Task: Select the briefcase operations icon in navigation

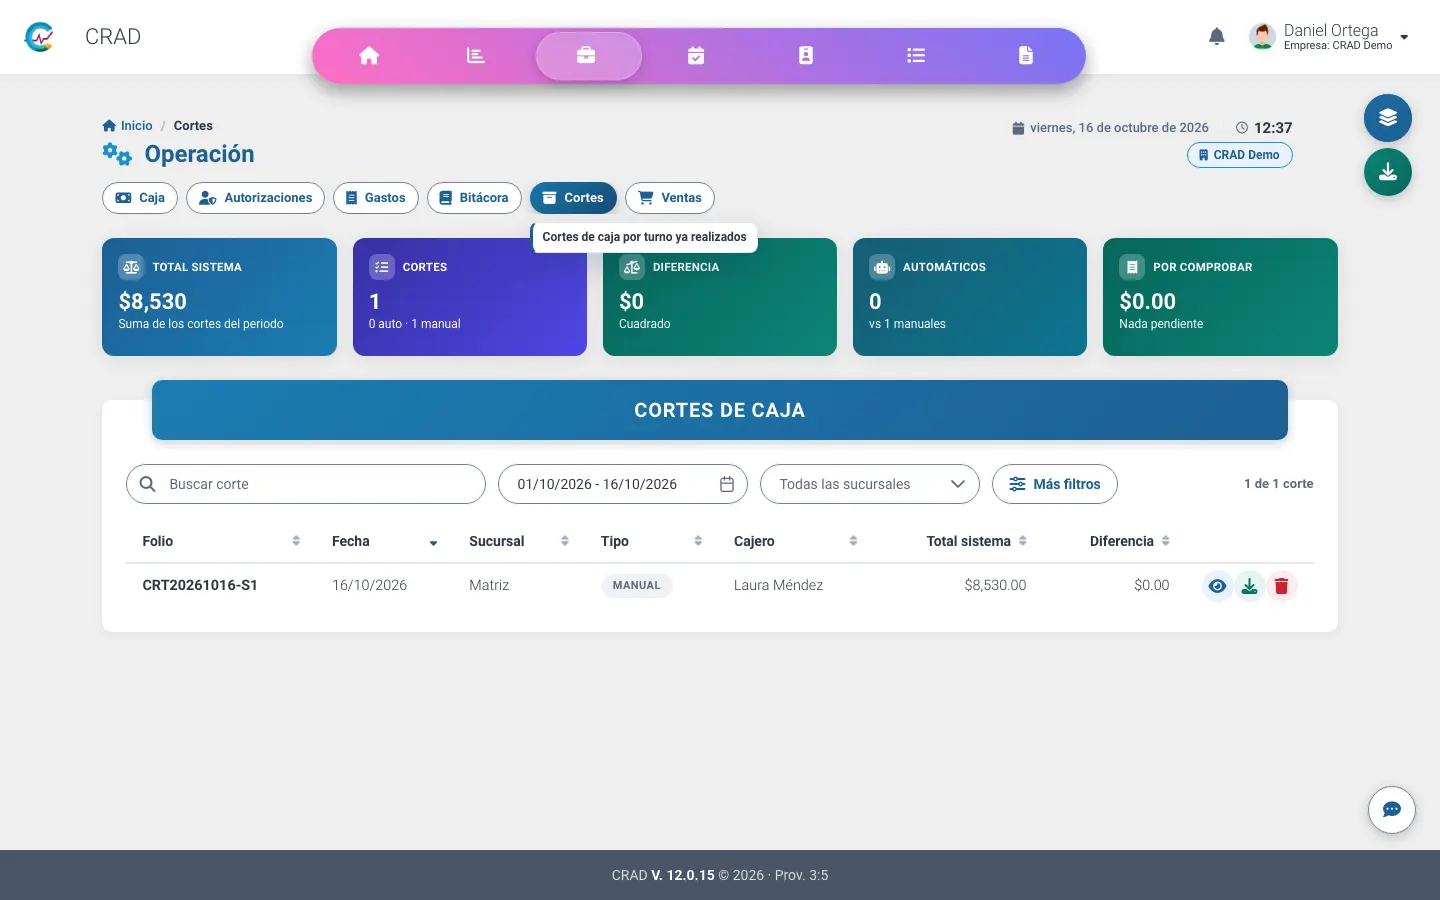Action: click(588, 56)
